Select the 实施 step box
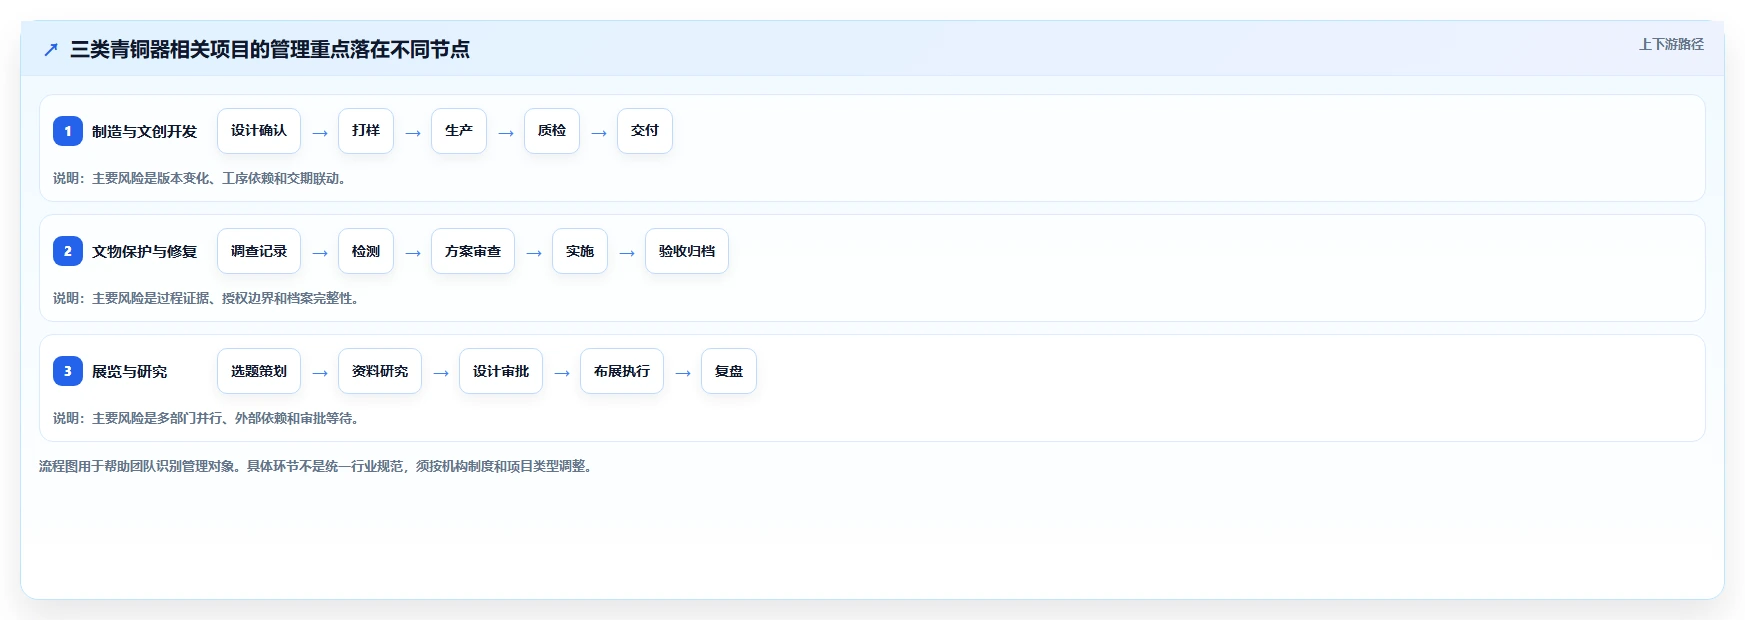 pyautogui.click(x=580, y=251)
